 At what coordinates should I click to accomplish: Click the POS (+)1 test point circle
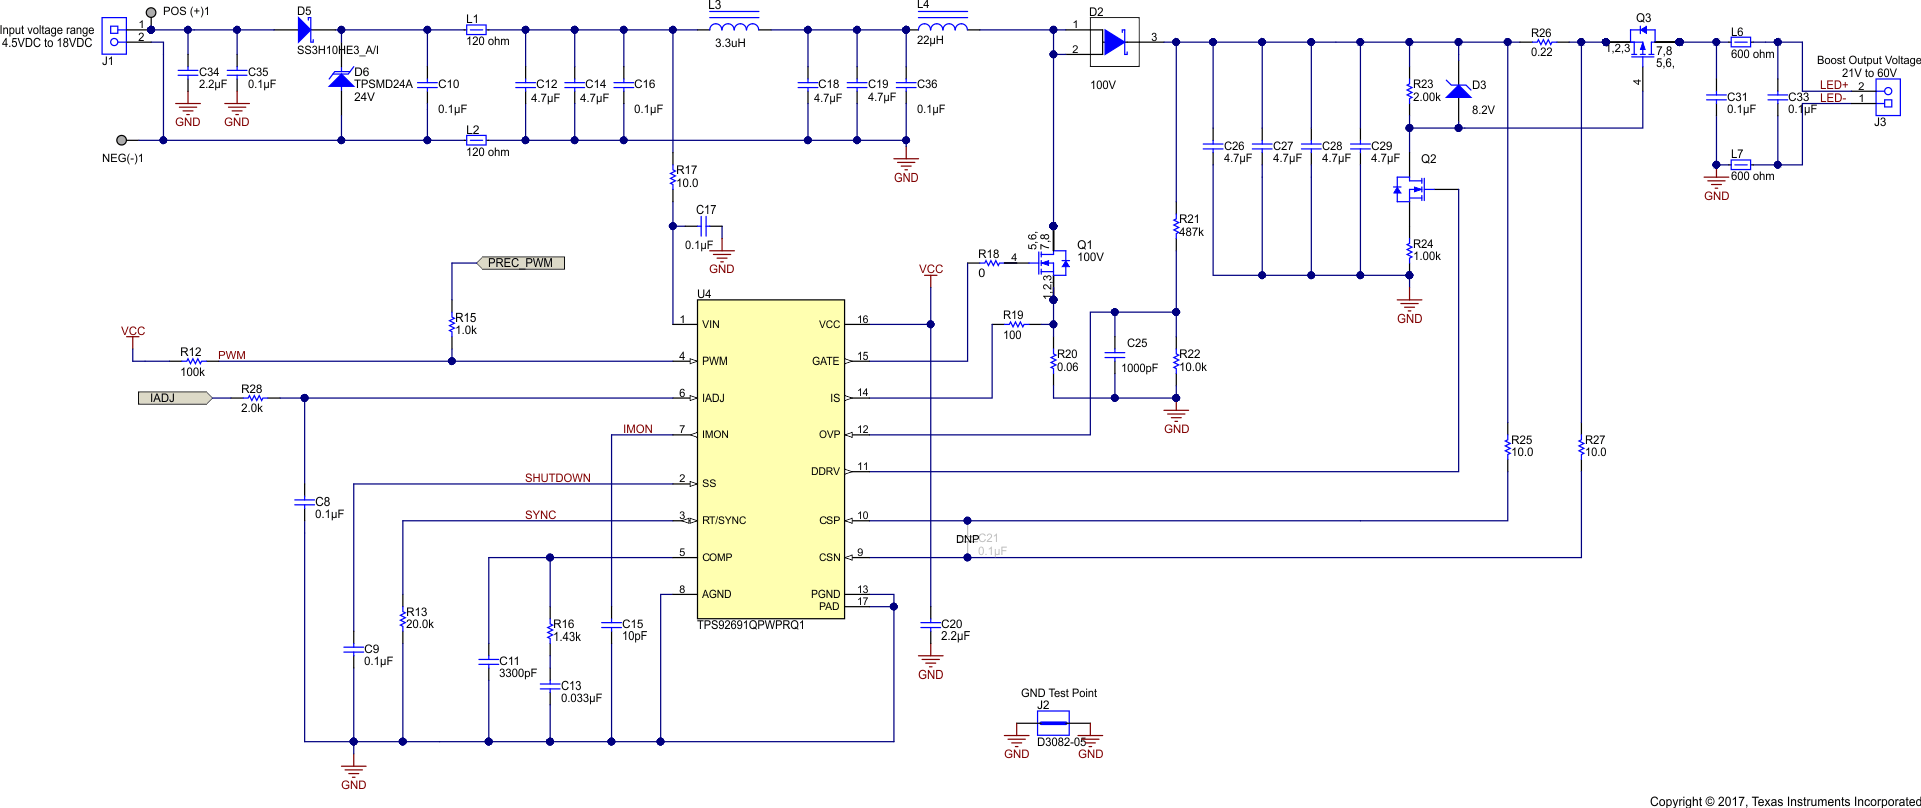(151, 13)
